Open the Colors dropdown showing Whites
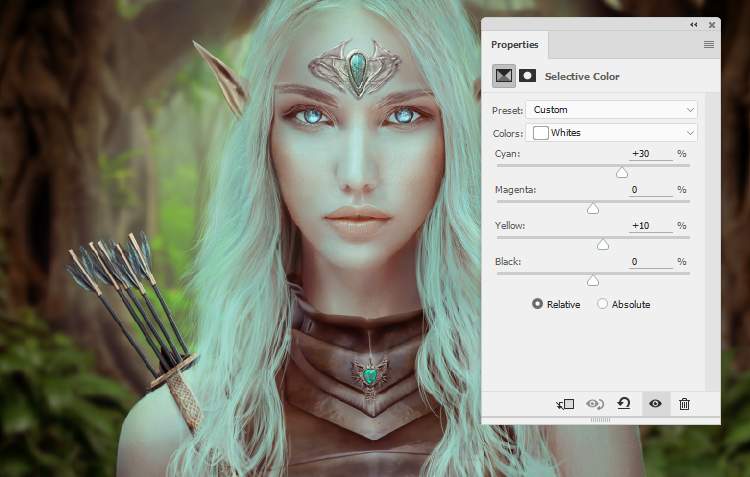 point(611,133)
